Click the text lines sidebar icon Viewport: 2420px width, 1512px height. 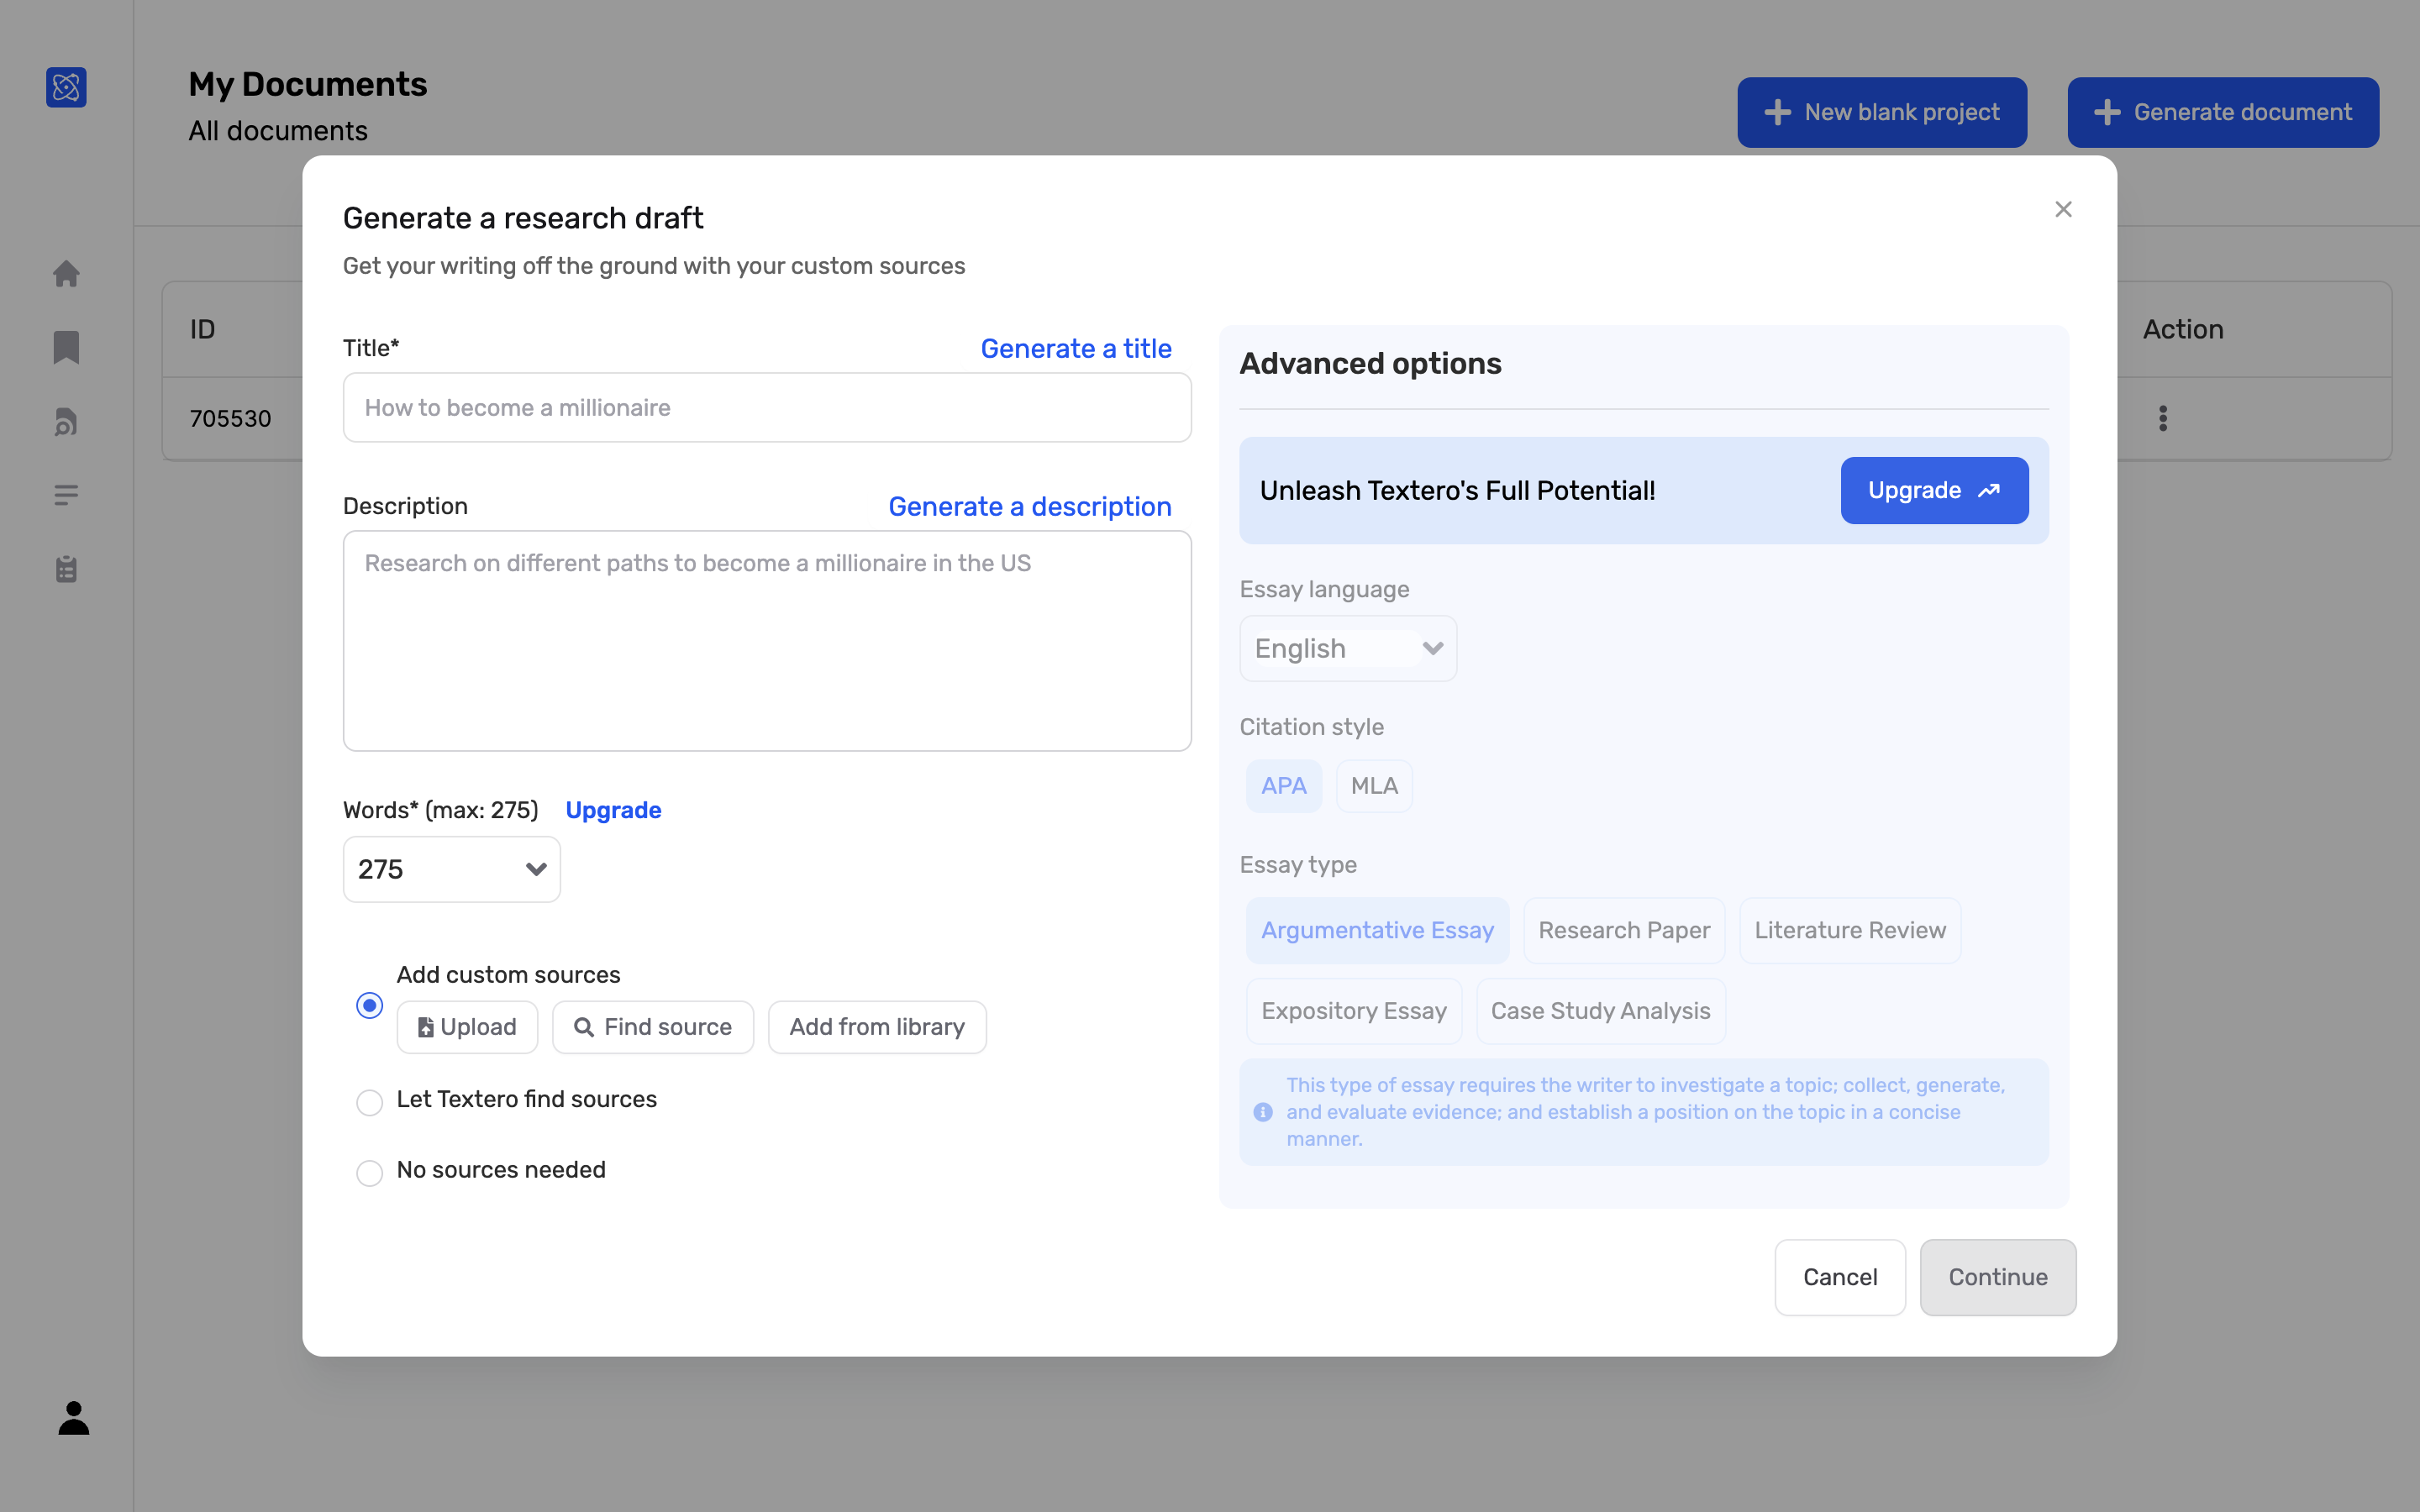pyautogui.click(x=66, y=495)
